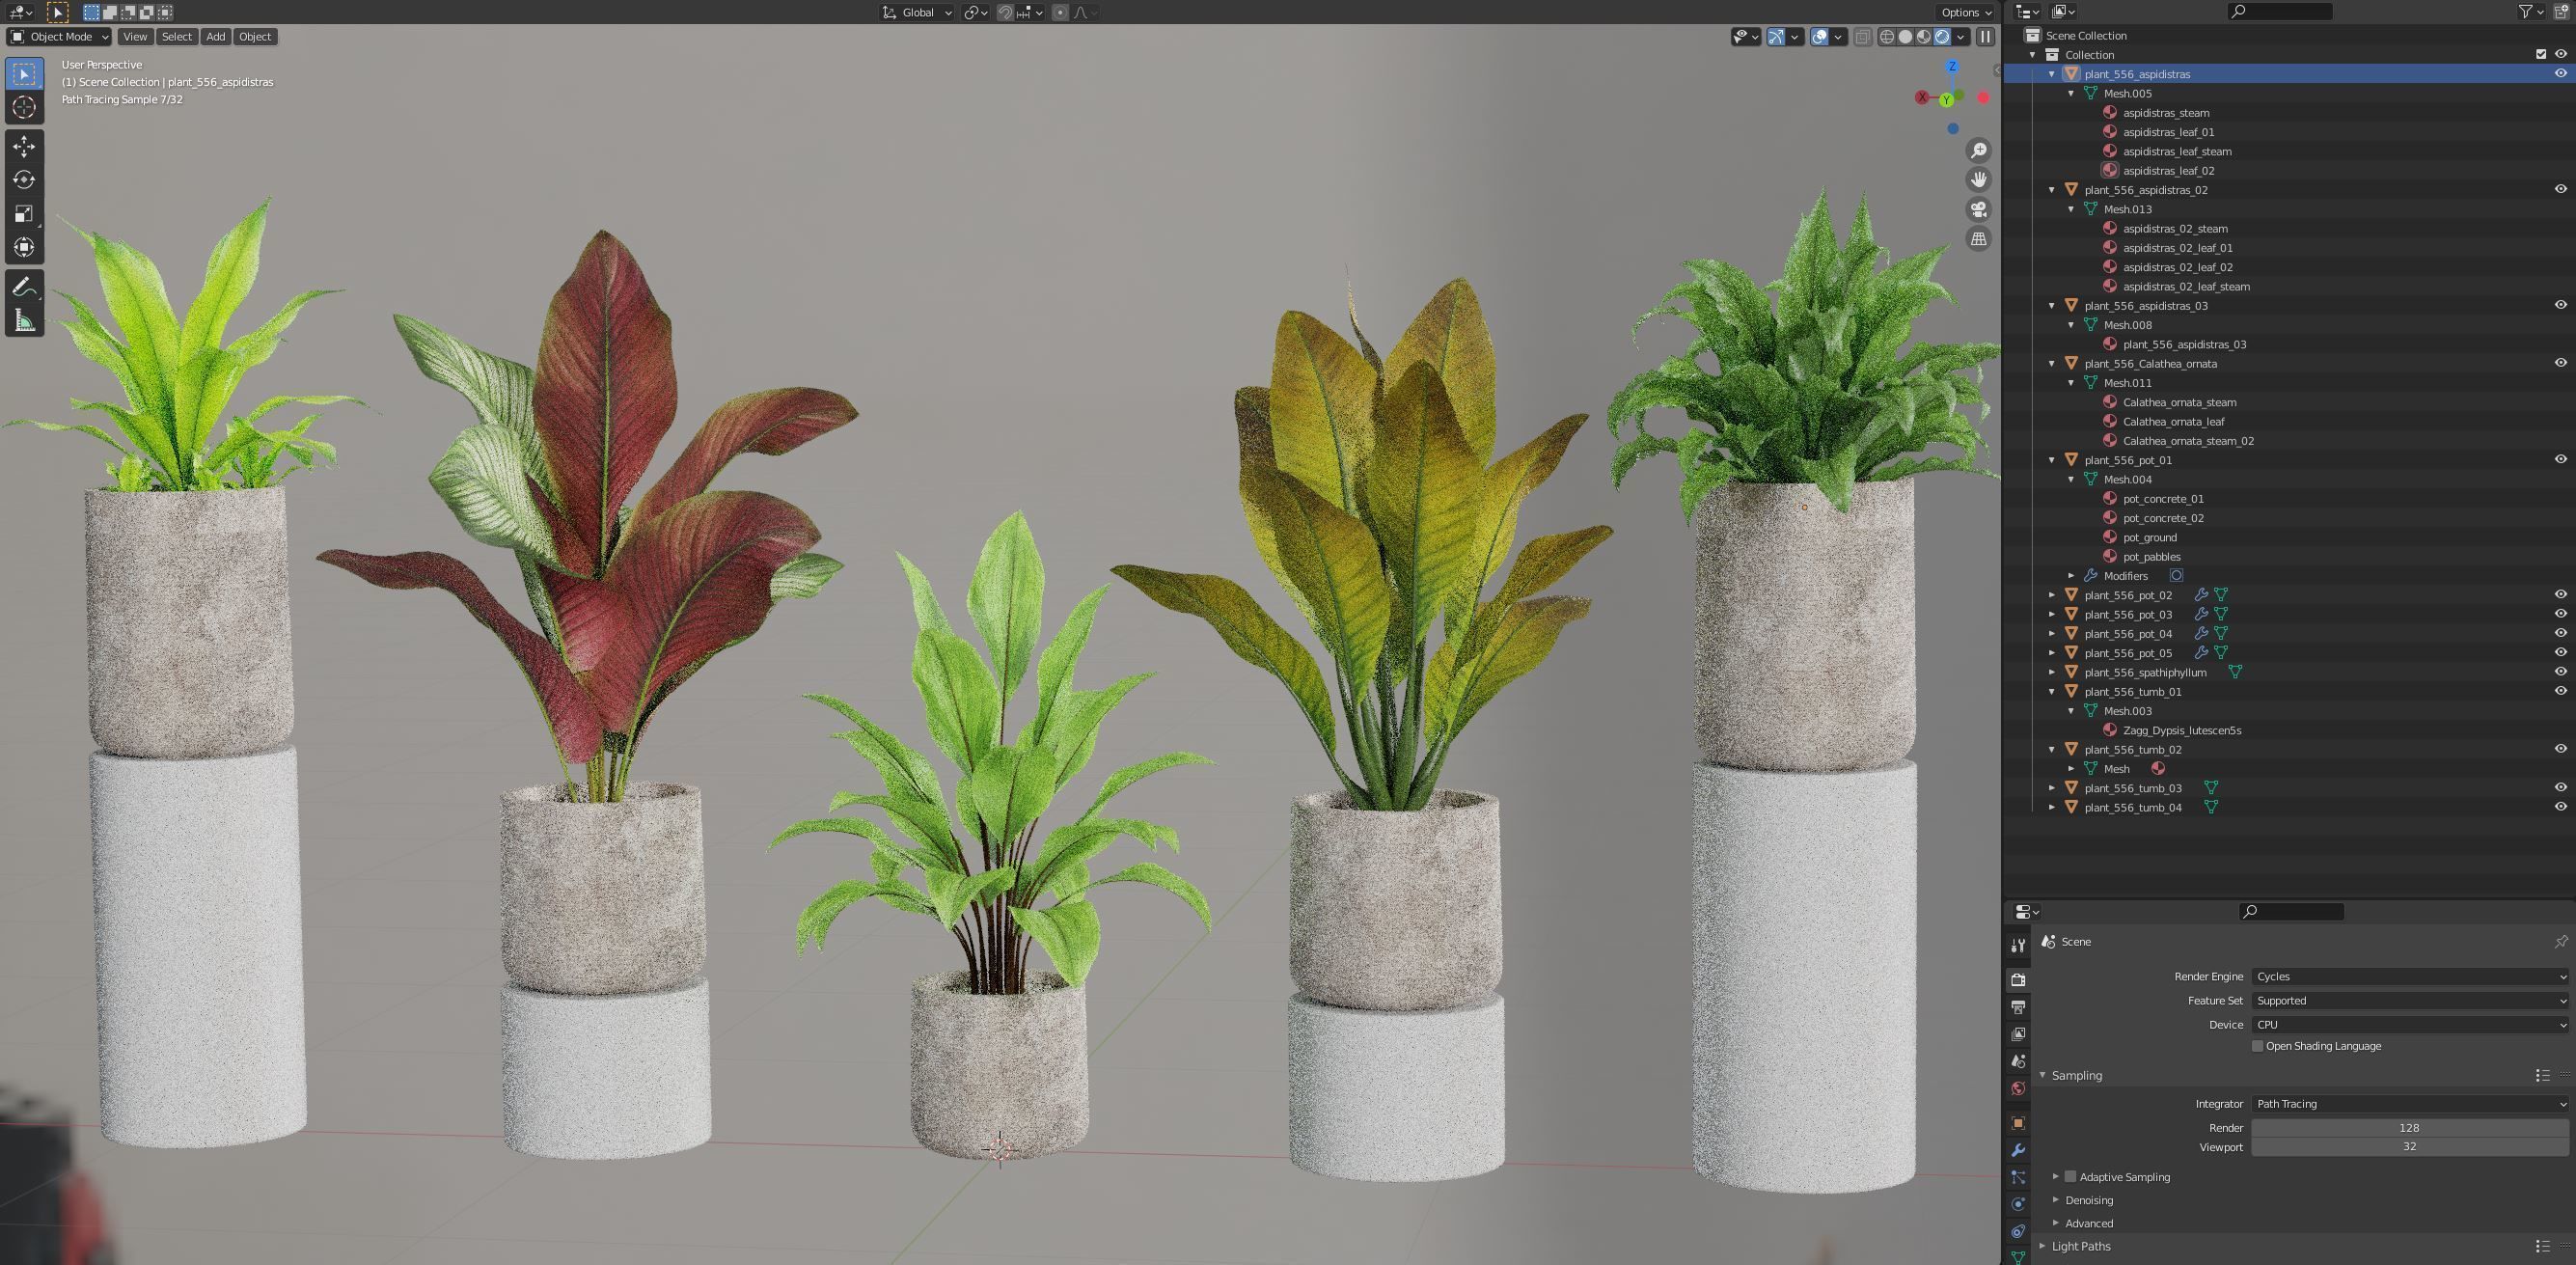The width and height of the screenshot is (2576, 1265).
Task: Switch to orthographic view grid icon
Action: [x=1978, y=239]
